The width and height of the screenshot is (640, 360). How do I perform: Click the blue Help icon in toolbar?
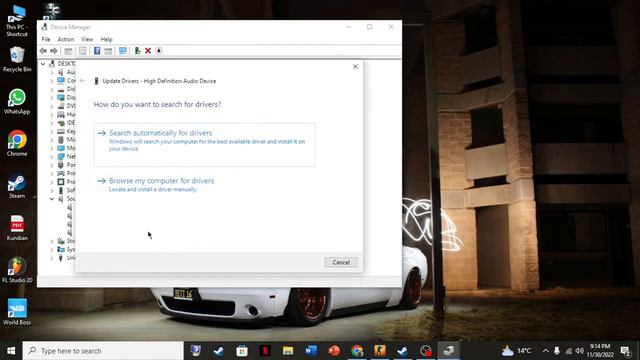tap(97, 51)
